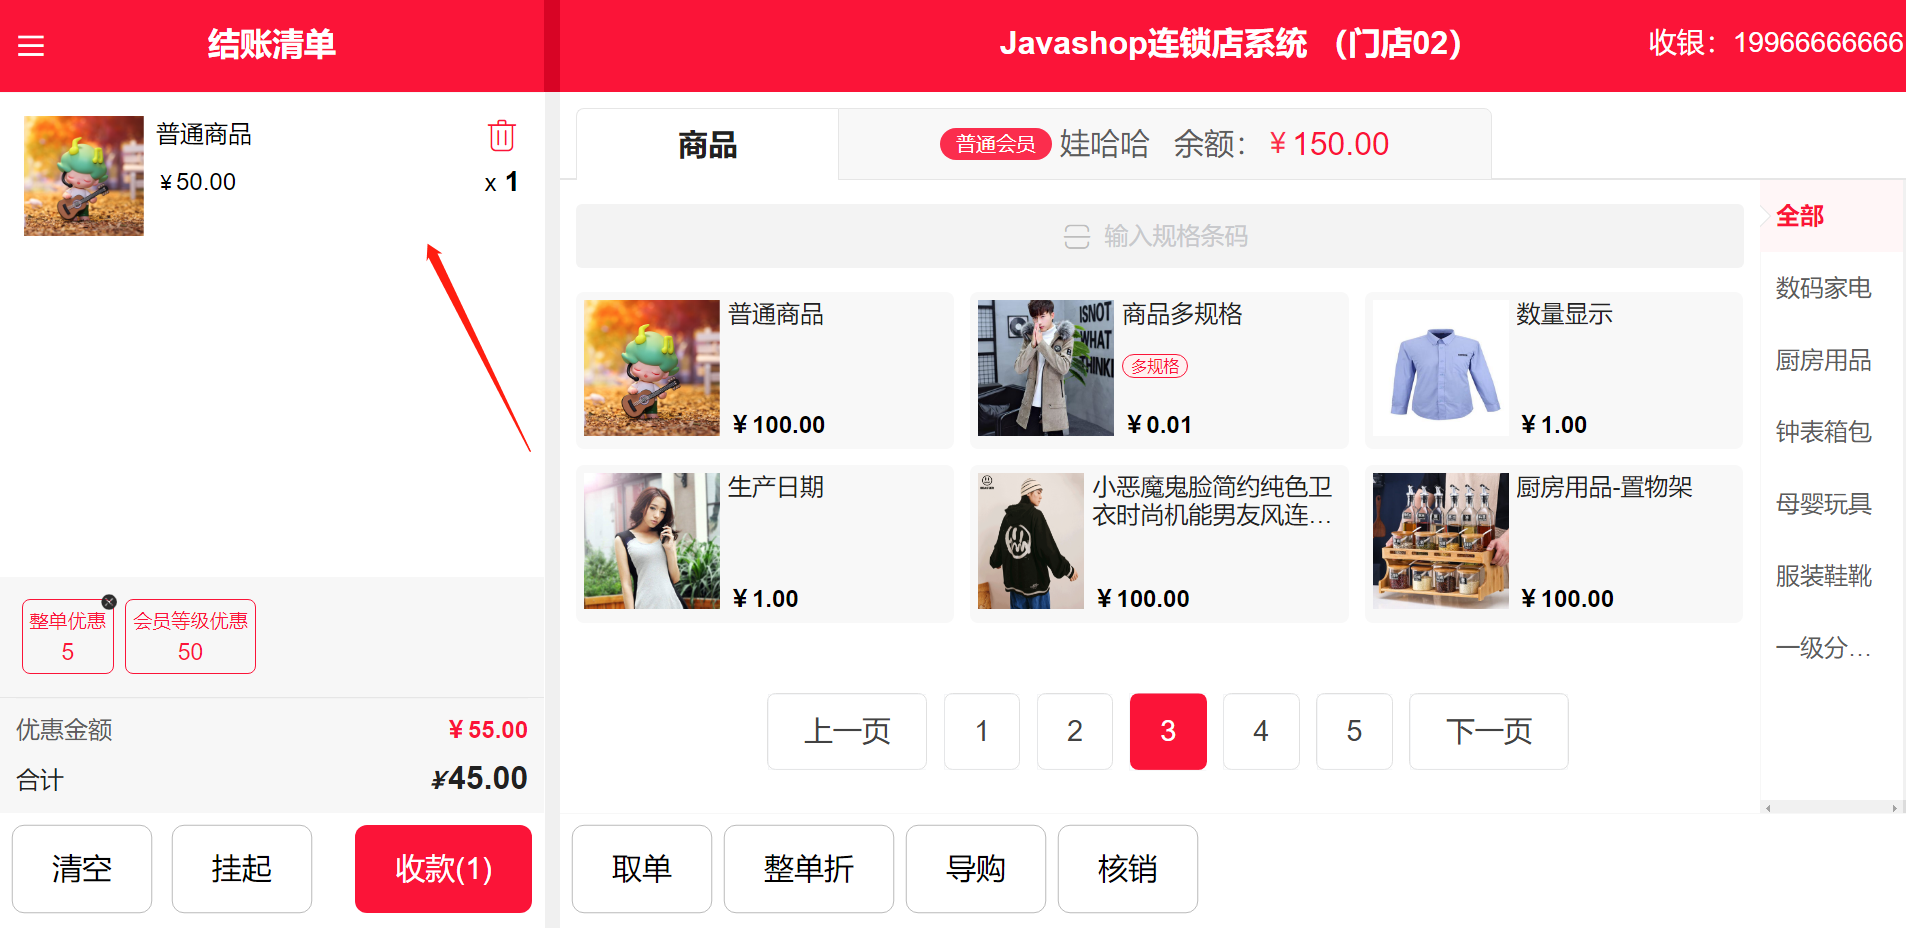The width and height of the screenshot is (1906, 928).
Task: Click right arrow of category scrollbar
Action: [1894, 808]
